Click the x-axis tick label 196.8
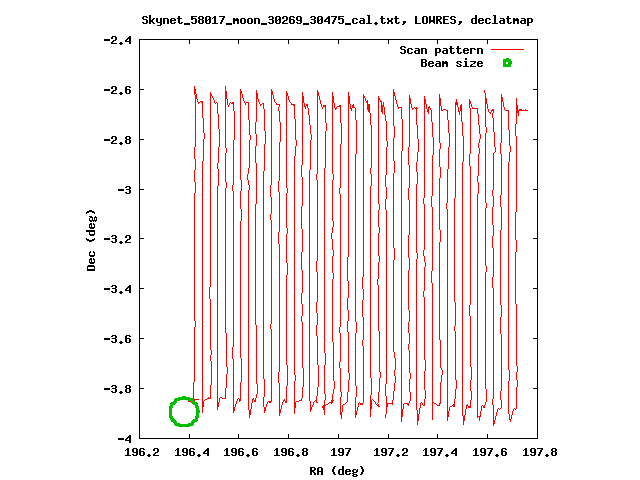This screenshot has height=480, width=640. pos(291,452)
